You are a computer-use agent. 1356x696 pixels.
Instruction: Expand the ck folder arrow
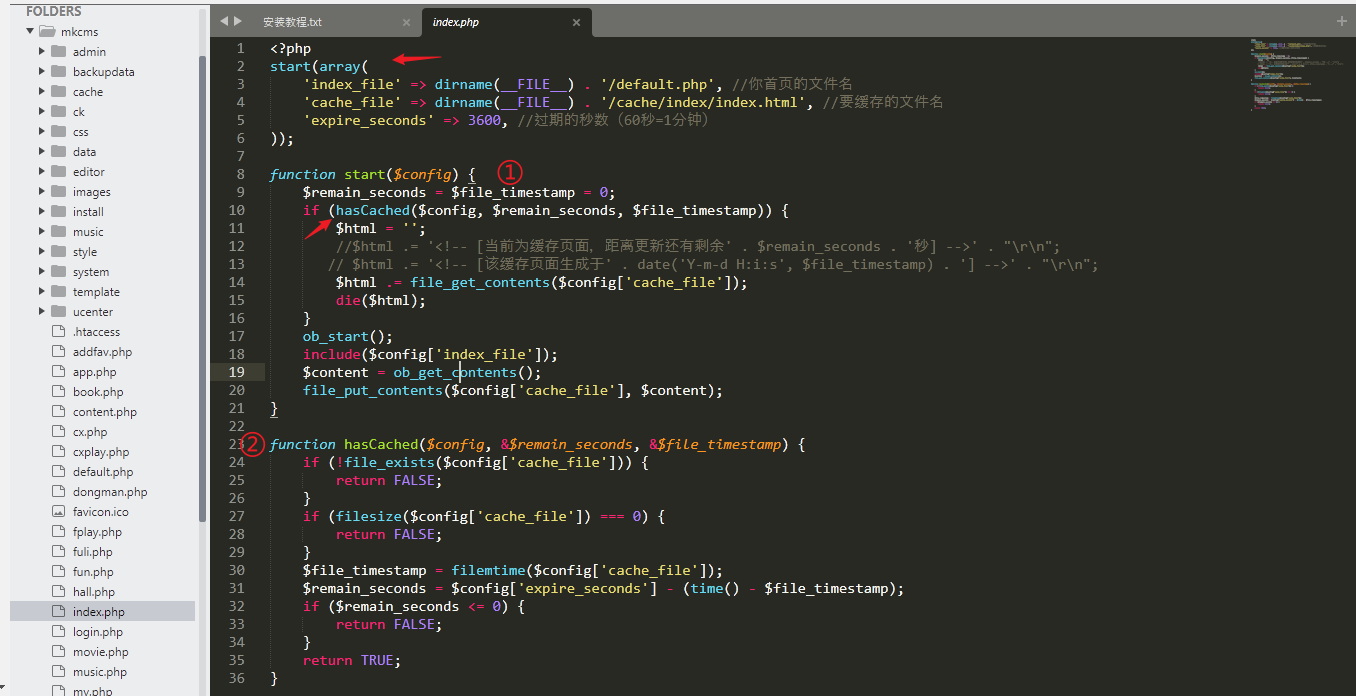tap(42, 112)
